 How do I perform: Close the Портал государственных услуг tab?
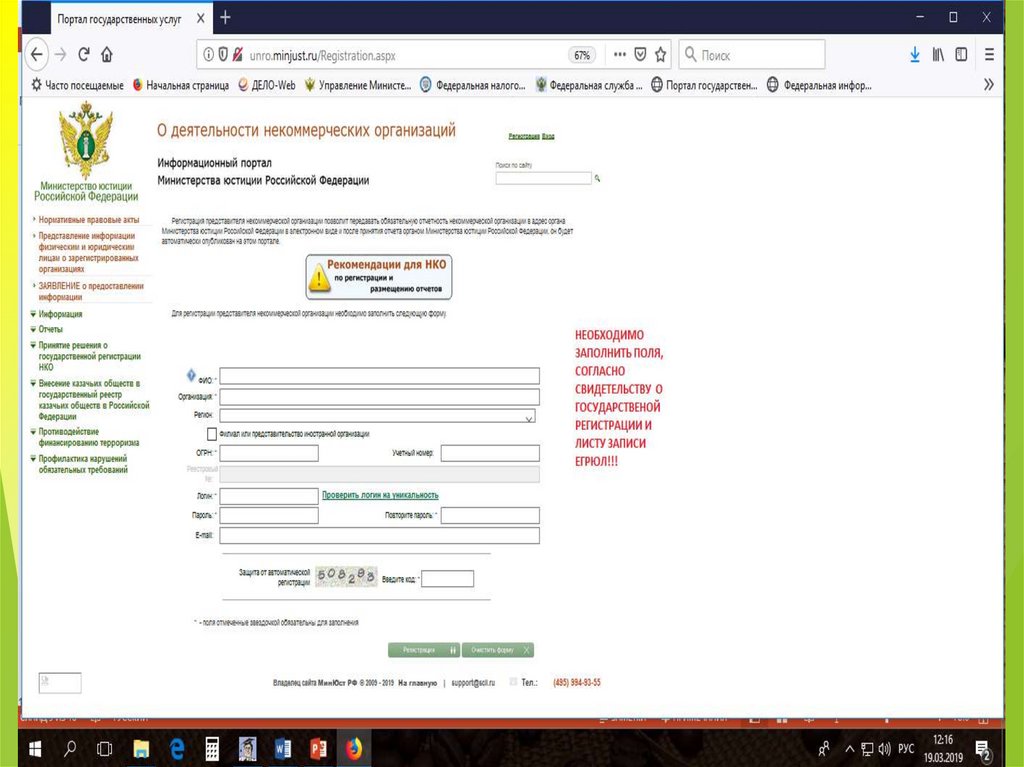pyautogui.click(x=200, y=18)
